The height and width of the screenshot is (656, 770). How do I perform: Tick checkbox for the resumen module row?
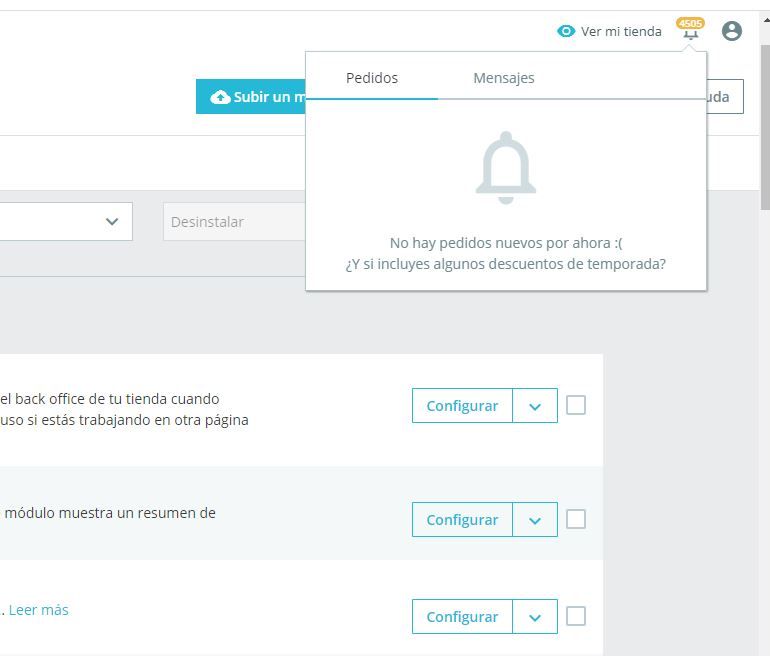click(576, 519)
